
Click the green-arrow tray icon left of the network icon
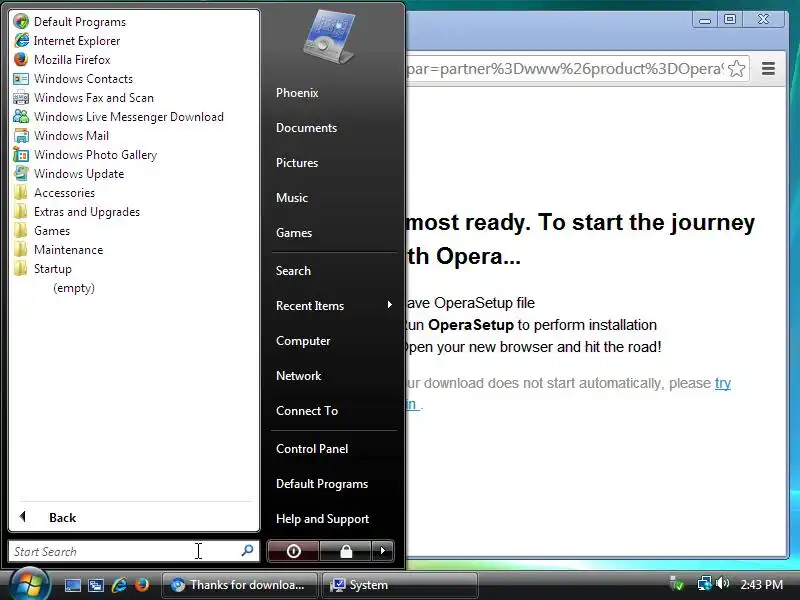point(677,583)
